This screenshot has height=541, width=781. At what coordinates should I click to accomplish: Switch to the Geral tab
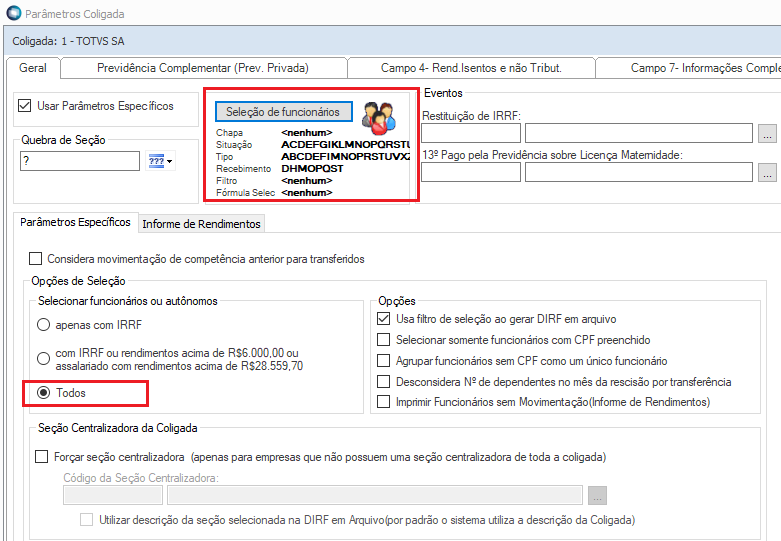33,68
